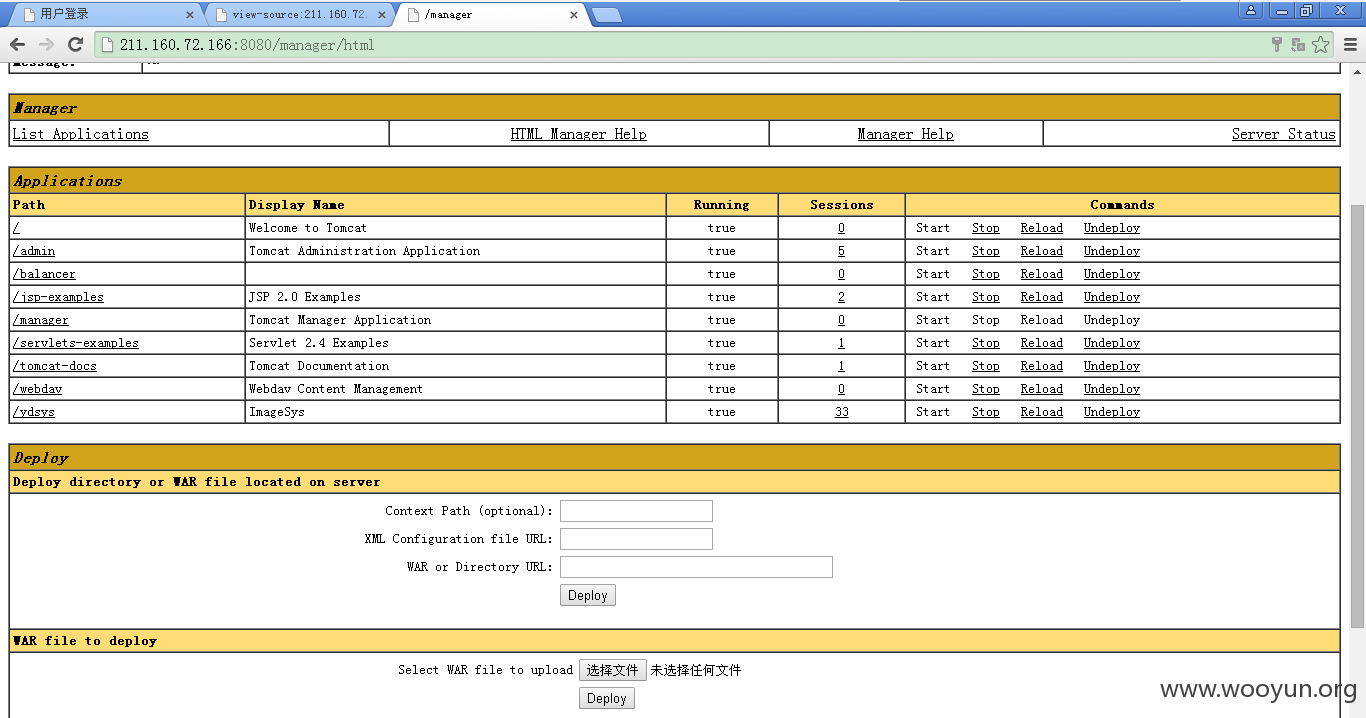Open the user profile icon in title bar
Viewport: 1366px width, 718px height.
click(x=1251, y=10)
